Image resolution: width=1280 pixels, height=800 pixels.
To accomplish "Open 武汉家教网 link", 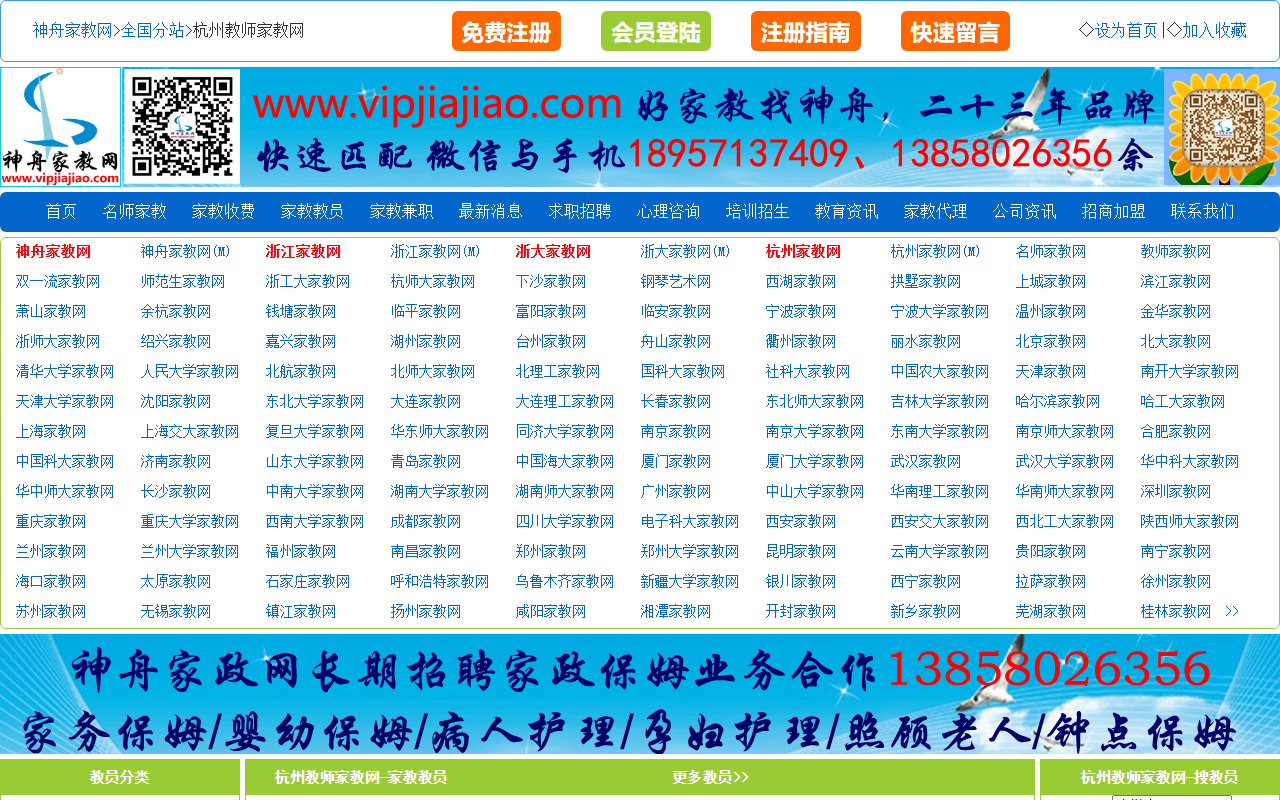I will (x=926, y=461).
